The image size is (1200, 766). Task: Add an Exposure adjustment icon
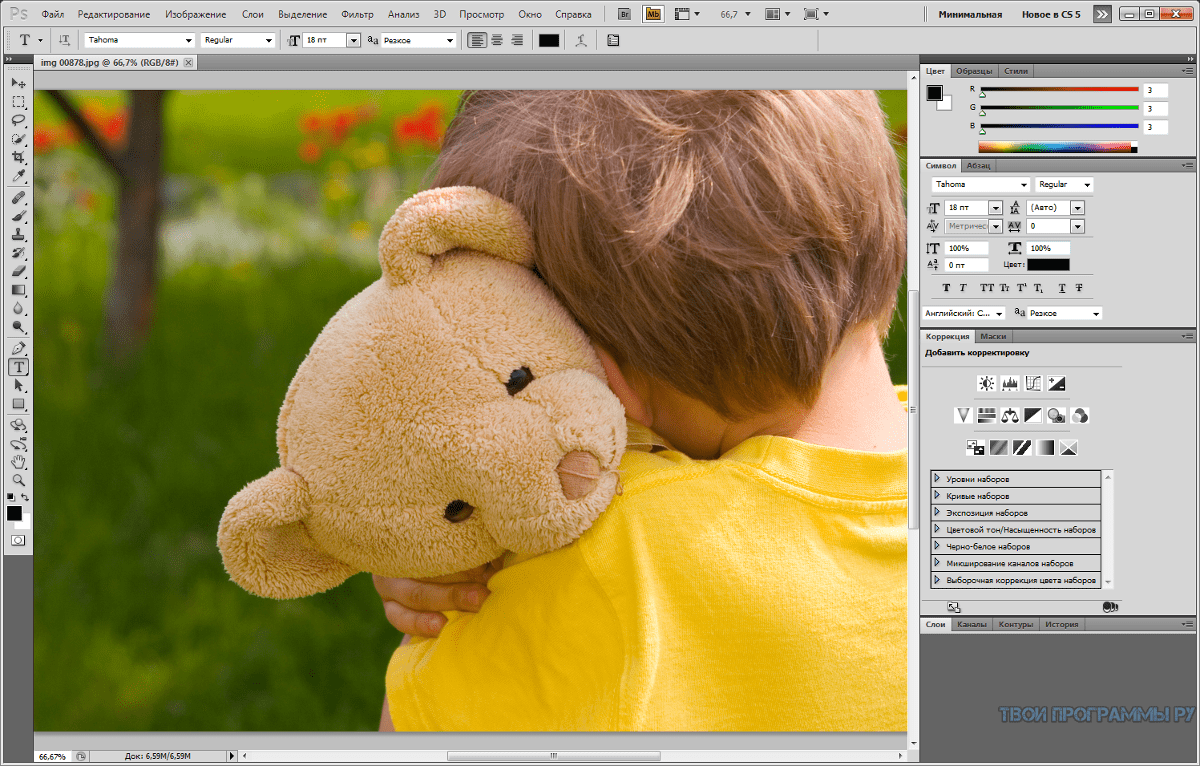1056,383
